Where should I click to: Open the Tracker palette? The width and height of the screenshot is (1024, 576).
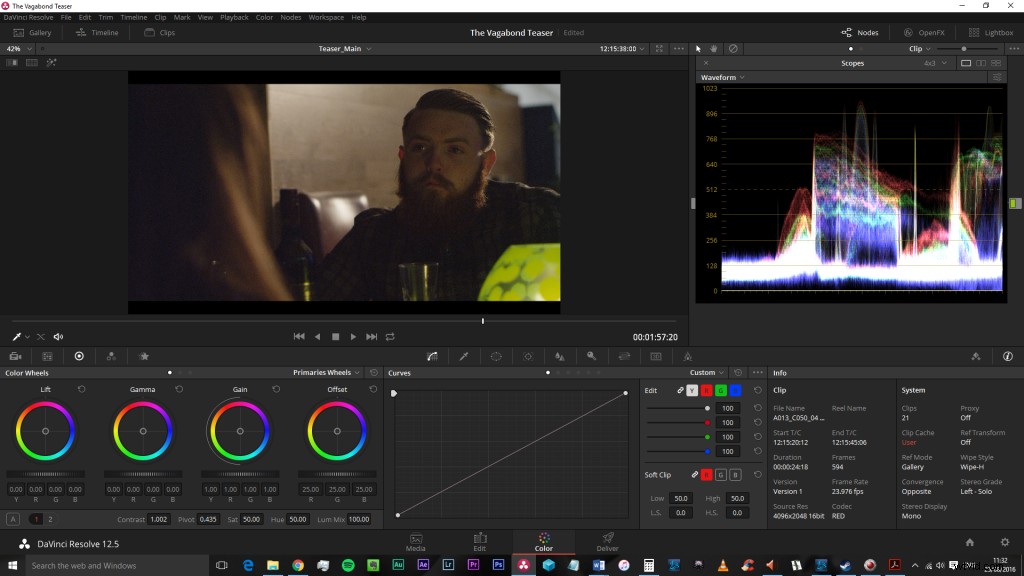tap(528, 355)
